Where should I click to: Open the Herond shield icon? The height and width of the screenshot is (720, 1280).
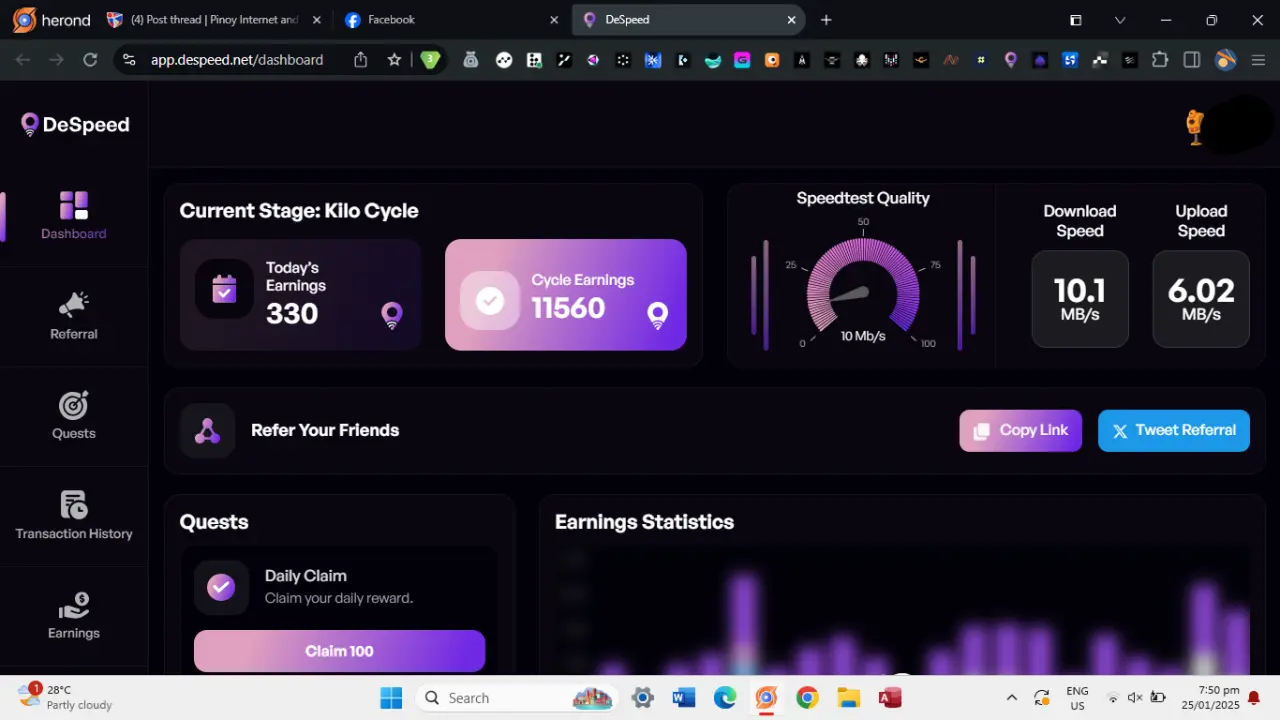click(431, 60)
